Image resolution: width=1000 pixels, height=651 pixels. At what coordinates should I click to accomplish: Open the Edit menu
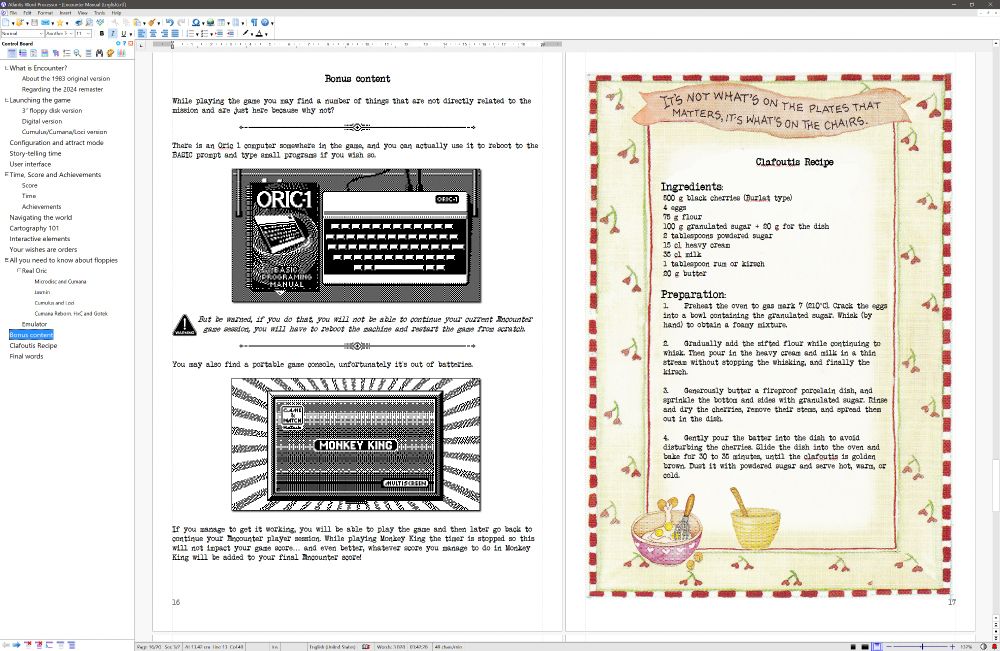click(27, 13)
